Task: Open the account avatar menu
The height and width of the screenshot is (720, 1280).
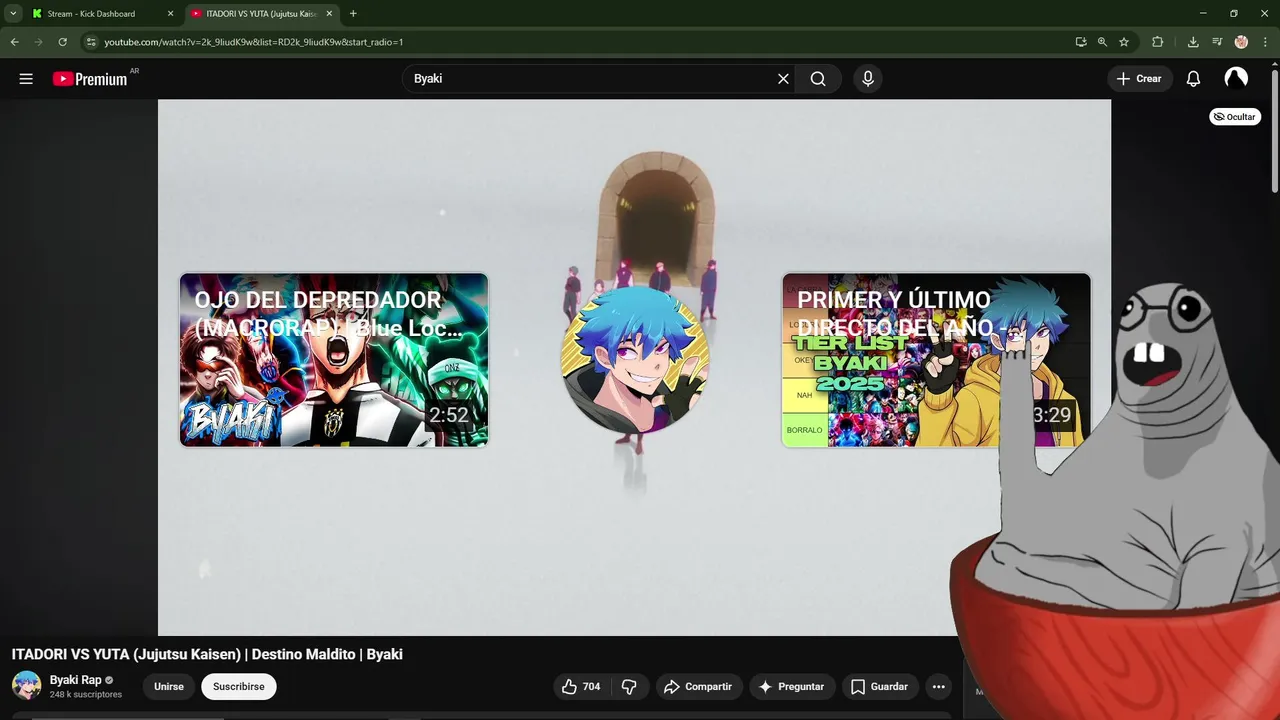Action: pos(1236,79)
